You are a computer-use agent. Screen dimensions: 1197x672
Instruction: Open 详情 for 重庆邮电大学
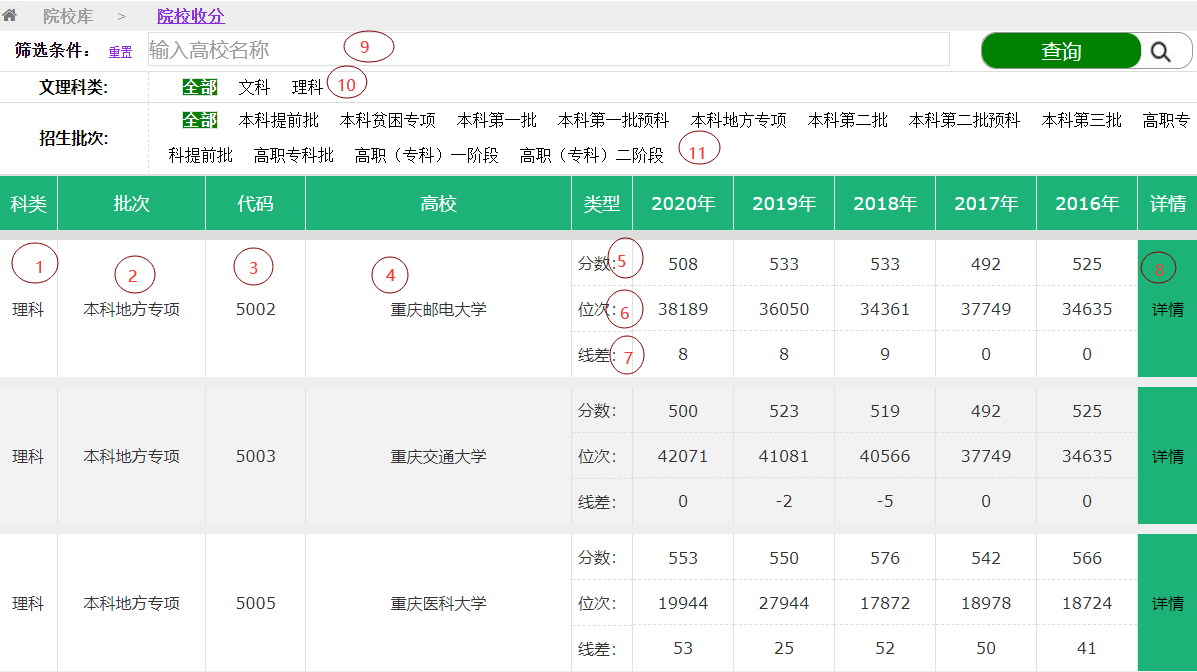coord(1167,309)
